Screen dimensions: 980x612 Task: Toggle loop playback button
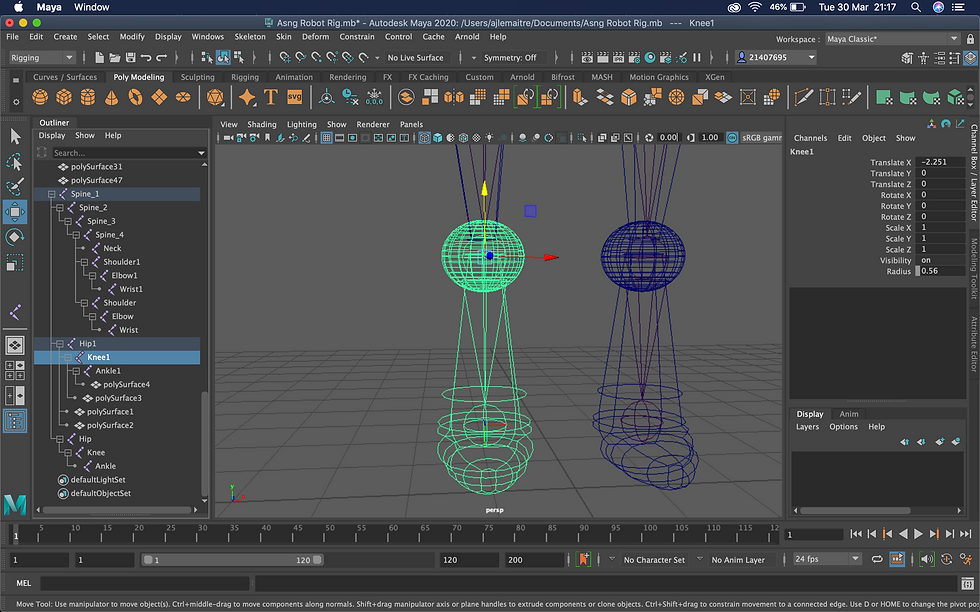point(877,559)
